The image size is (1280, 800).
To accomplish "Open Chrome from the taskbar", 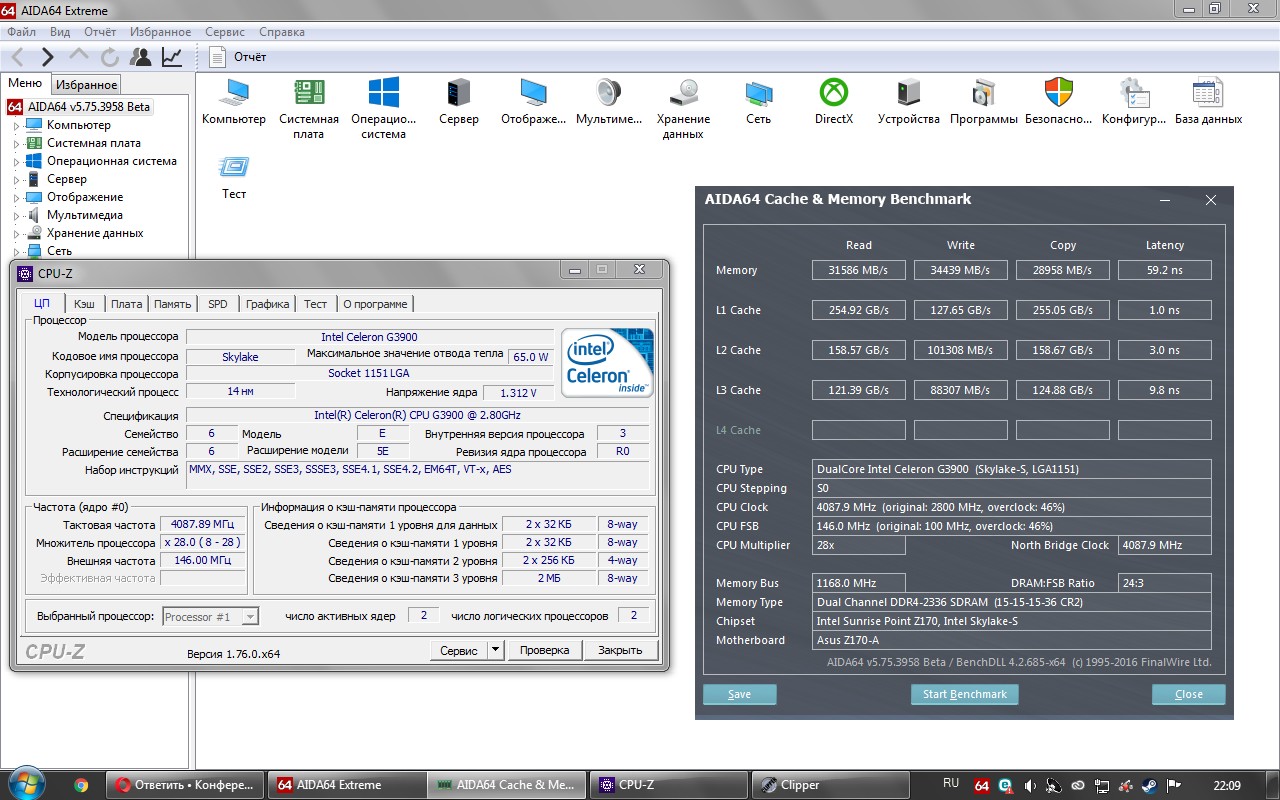I will pyautogui.click(x=81, y=785).
